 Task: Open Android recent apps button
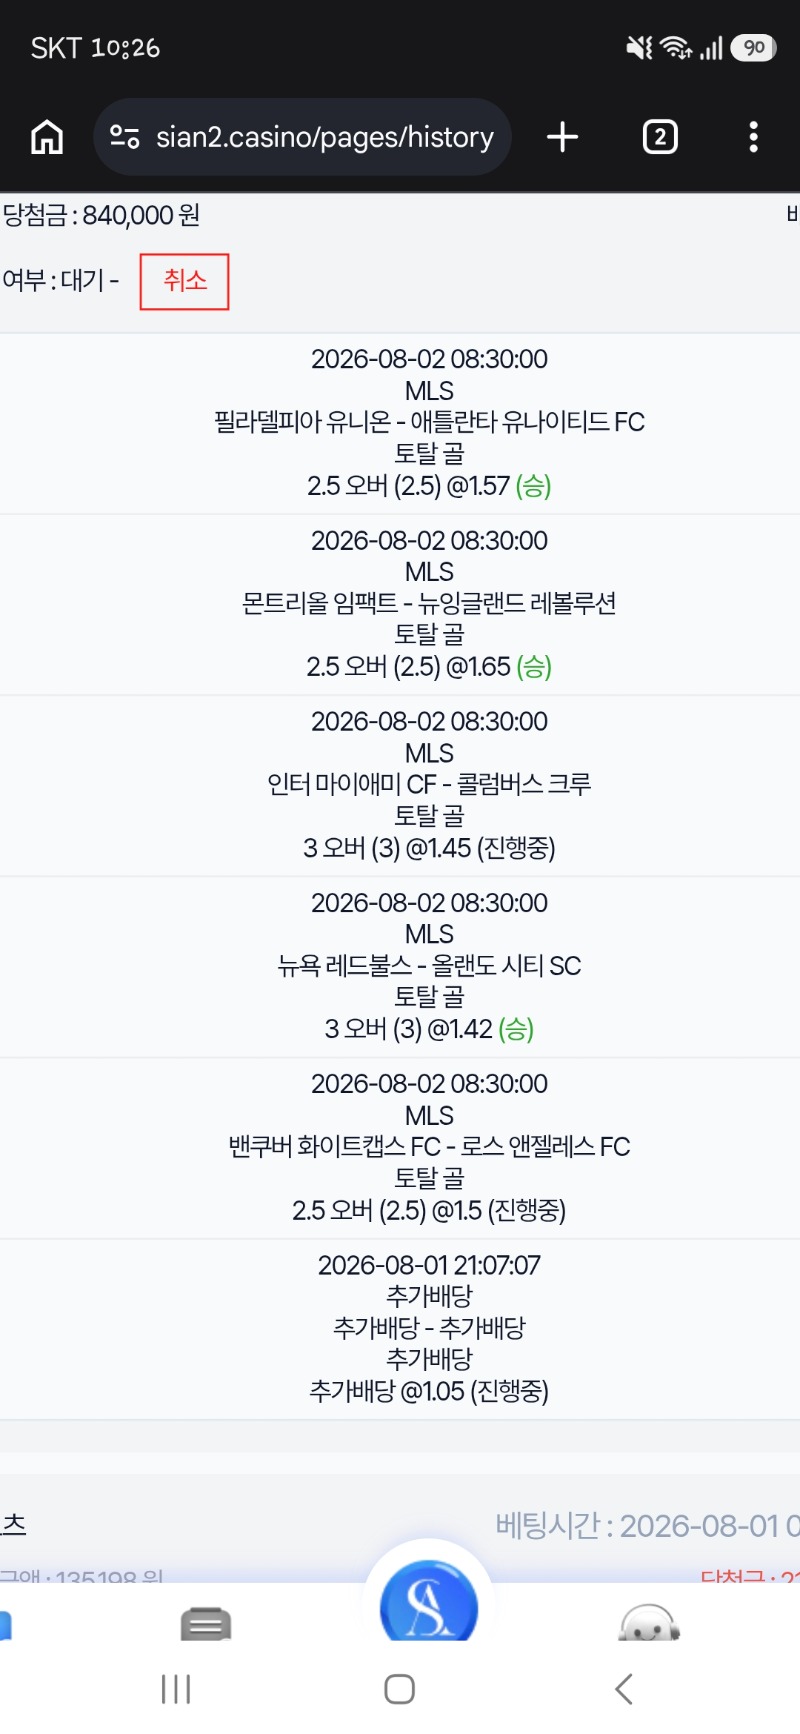[x=176, y=1689]
